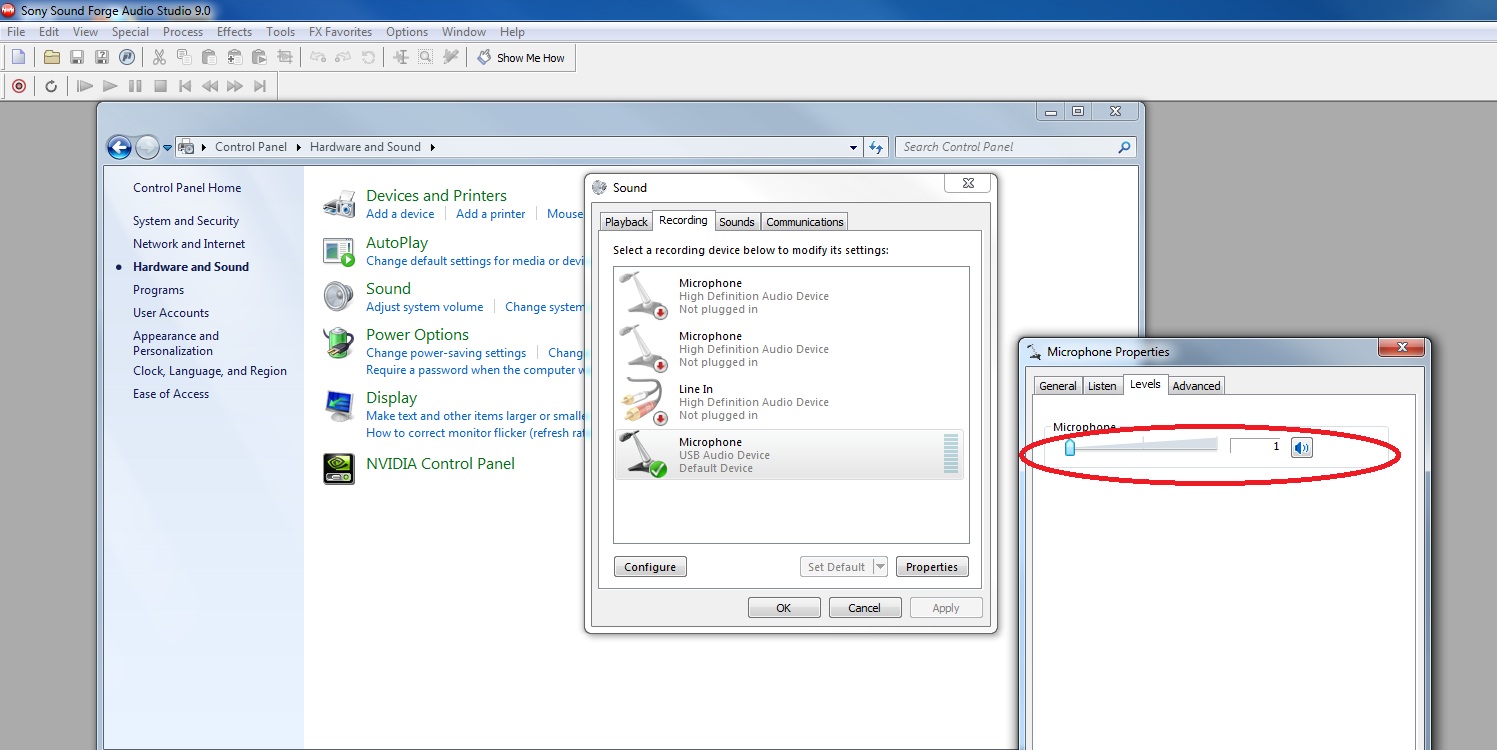
Task: Expand the arrow after Hardware and Sound breadcrumb
Action: point(432,147)
